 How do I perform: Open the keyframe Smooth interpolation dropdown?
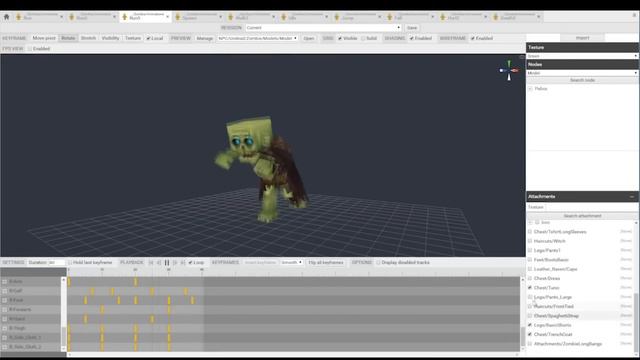291,262
